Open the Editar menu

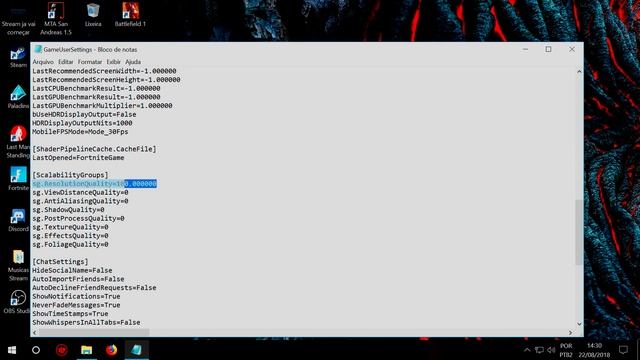(65, 62)
